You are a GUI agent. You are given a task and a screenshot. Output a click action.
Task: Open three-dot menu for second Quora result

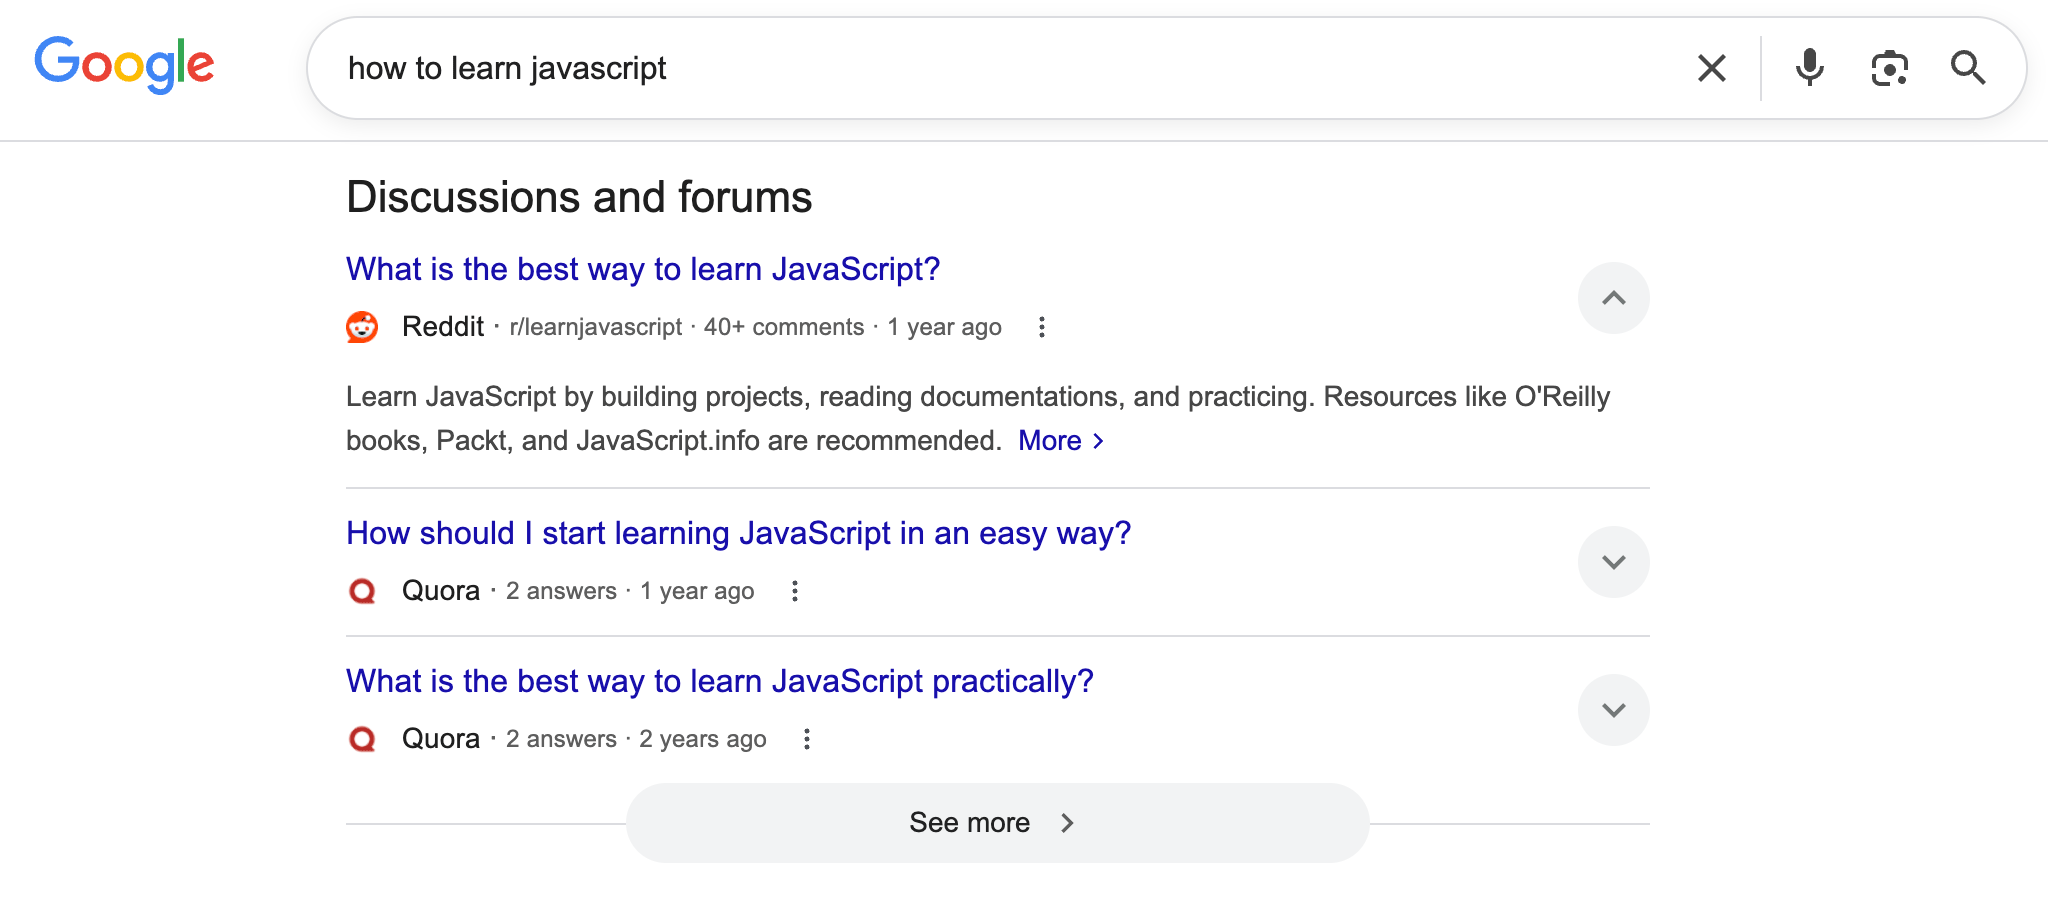click(x=807, y=739)
